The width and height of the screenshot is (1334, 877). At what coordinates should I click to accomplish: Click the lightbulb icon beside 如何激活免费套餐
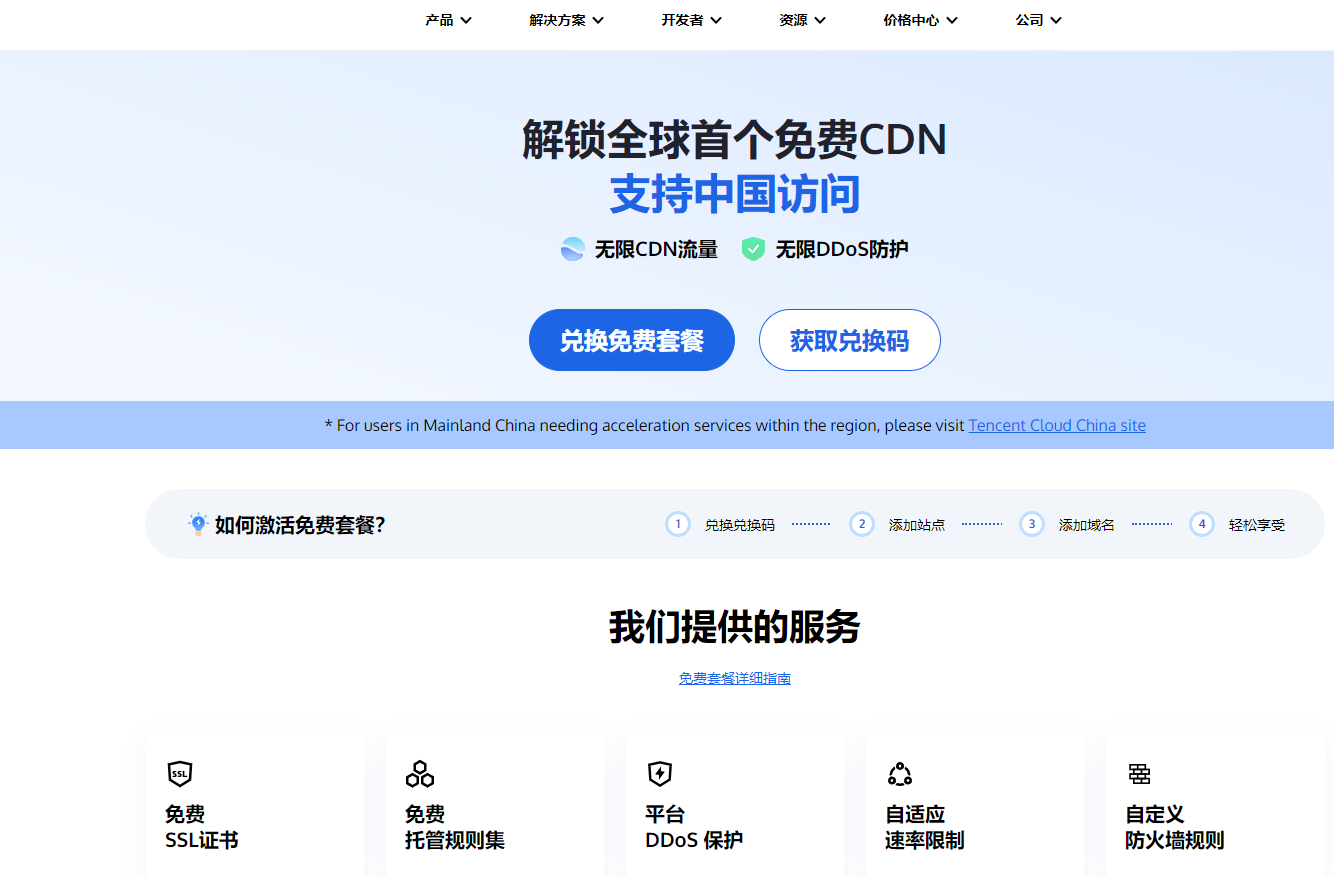pyautogui.click(x=195, y=522)
